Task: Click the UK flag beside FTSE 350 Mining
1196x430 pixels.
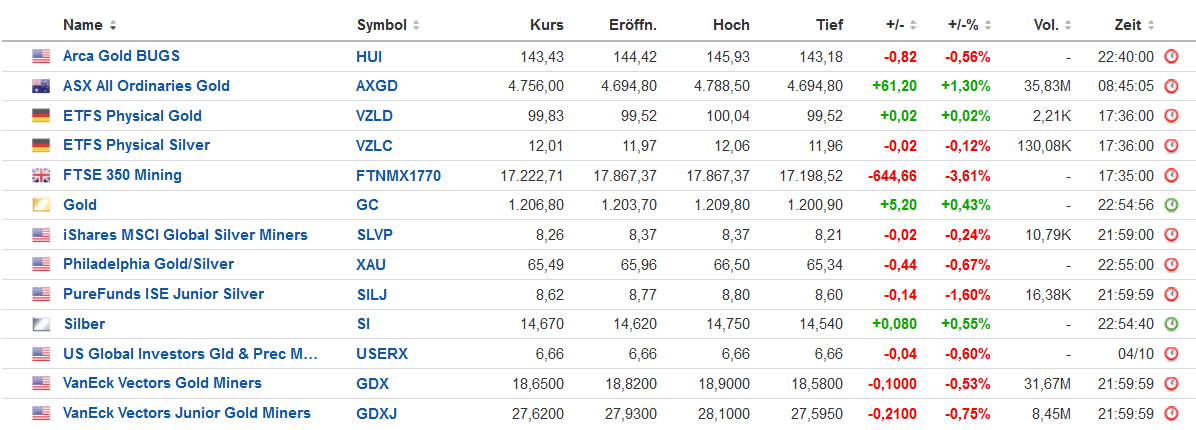Action: 40,175
